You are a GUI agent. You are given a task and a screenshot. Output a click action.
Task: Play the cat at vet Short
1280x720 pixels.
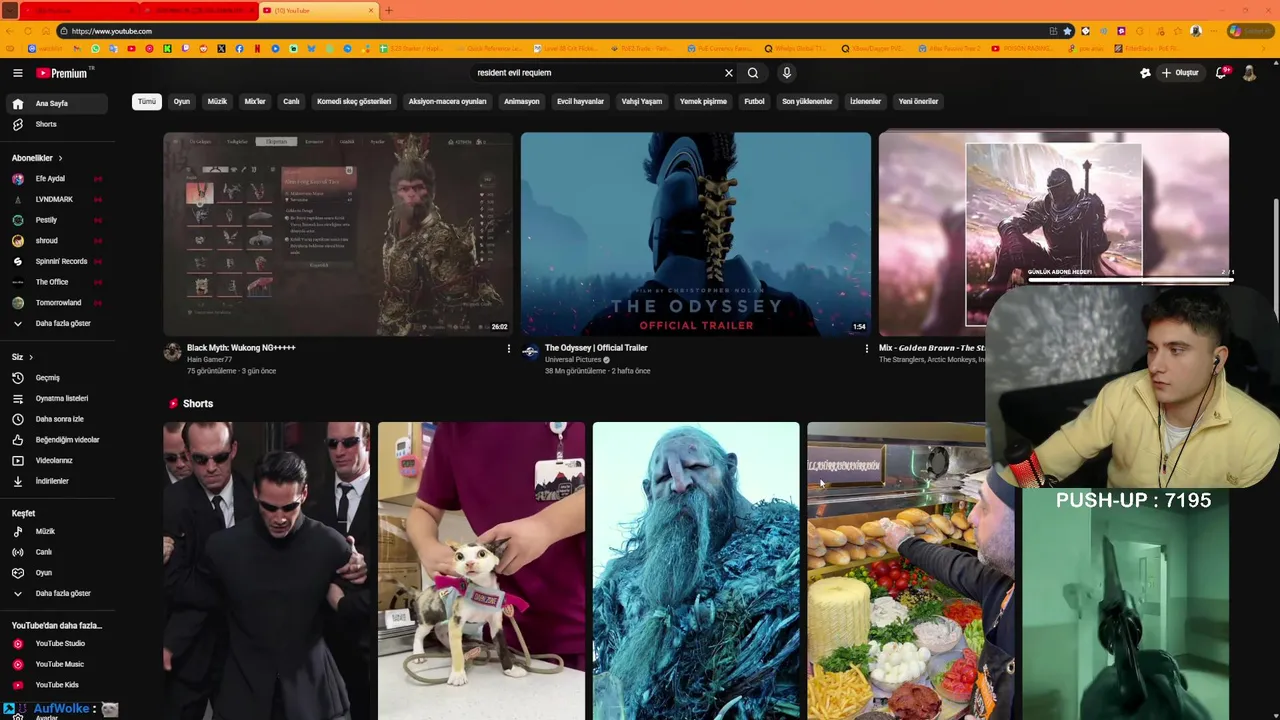coord(481,571)
